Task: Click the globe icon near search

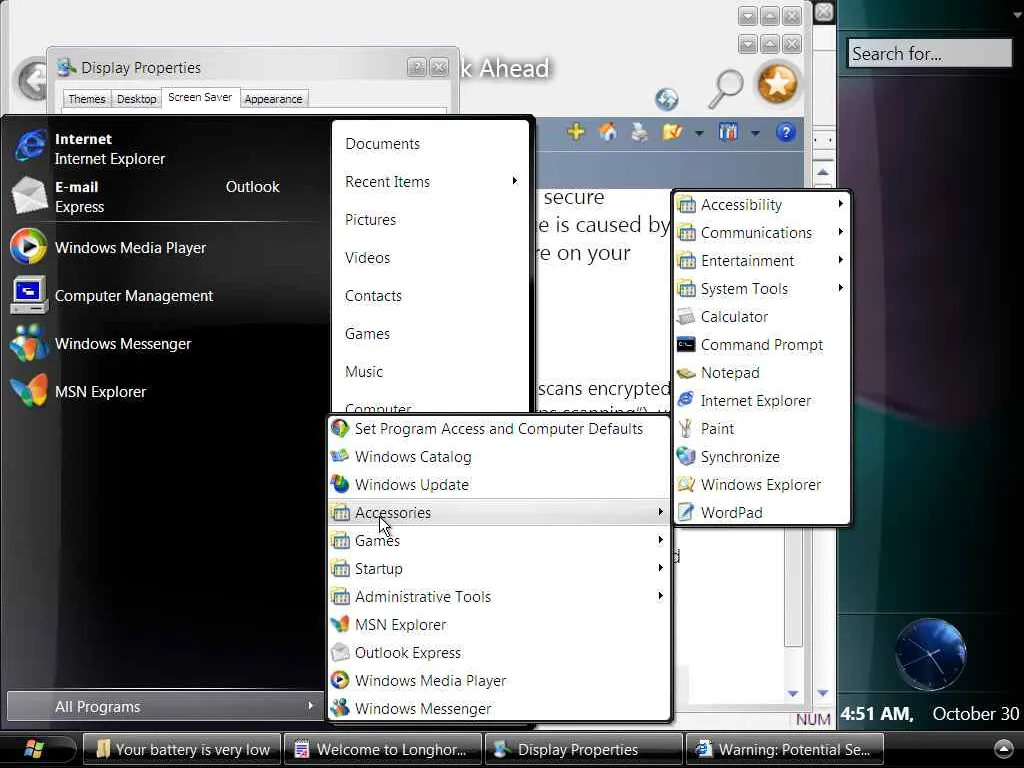Action: pos(667,99)
